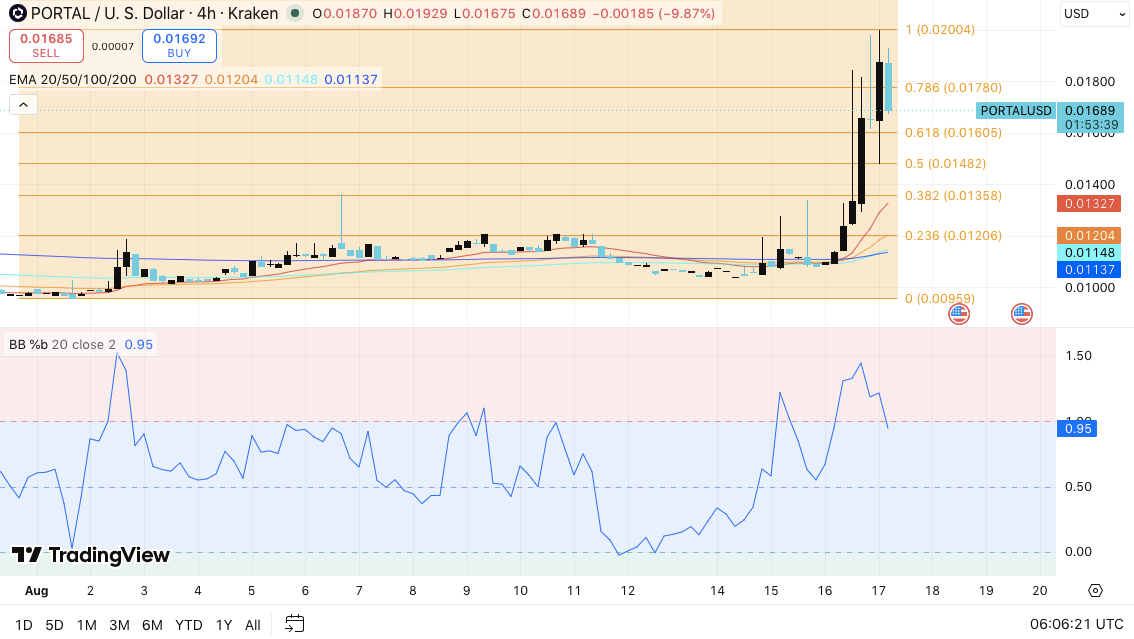Screen dimensions: 1134x639
Task: Click the EMA 100 value 0.01148 axis tag
Action: (x=1089, y=252)
